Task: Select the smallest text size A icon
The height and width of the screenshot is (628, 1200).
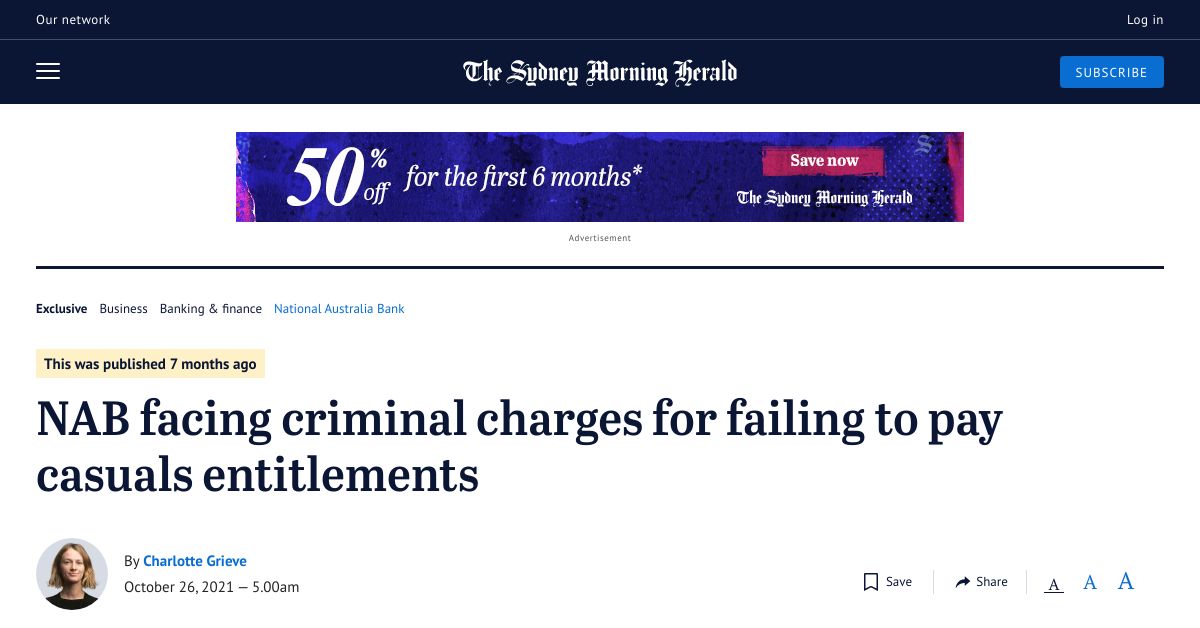Action: [x=1053, y=582]
